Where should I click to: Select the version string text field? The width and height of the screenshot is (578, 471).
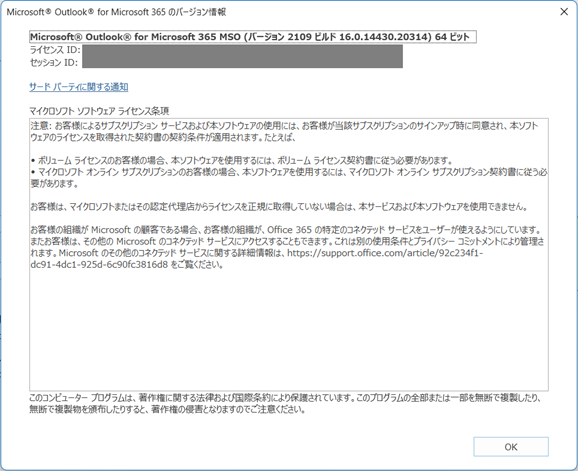(x=253, y=37)
